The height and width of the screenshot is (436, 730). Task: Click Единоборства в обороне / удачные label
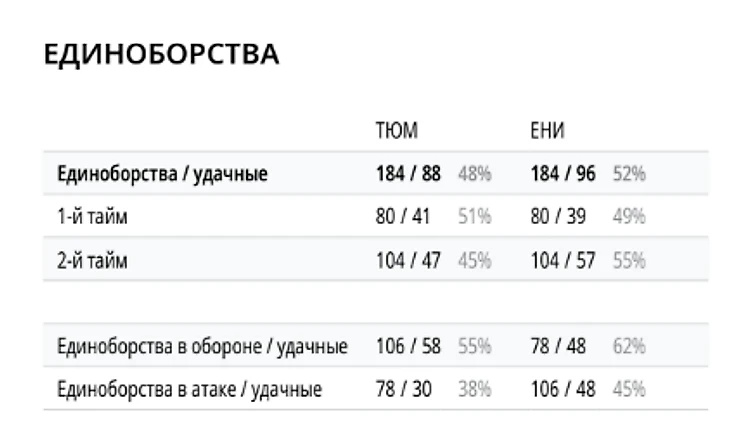(203, 347)
